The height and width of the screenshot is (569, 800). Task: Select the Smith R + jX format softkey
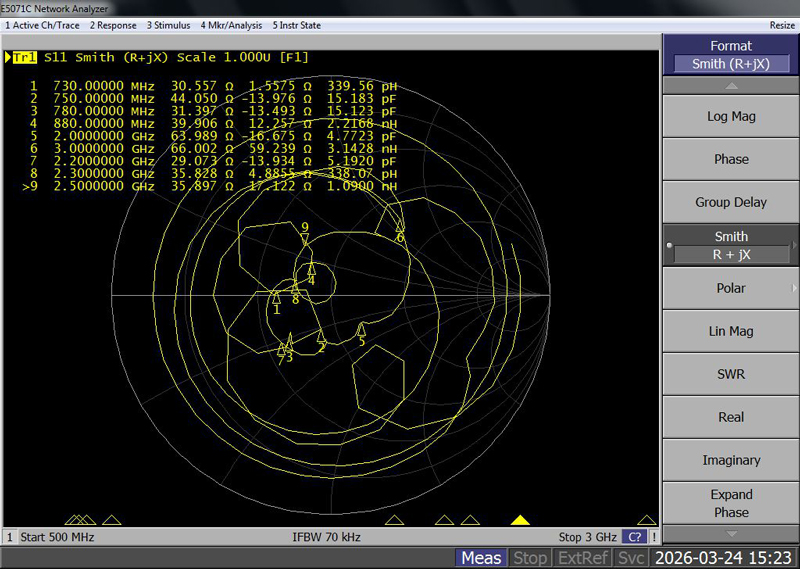(x=731, y=245)
